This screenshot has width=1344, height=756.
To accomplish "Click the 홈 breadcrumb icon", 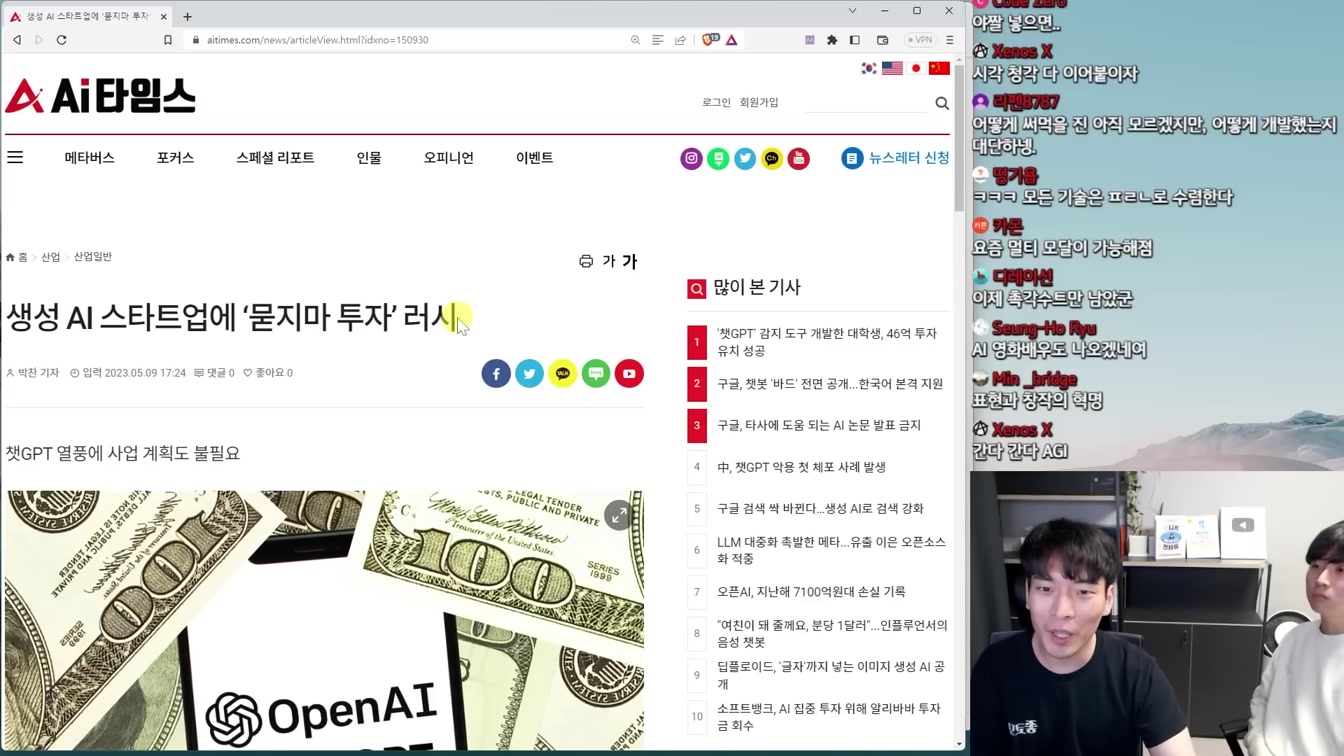I will point(16,257).
